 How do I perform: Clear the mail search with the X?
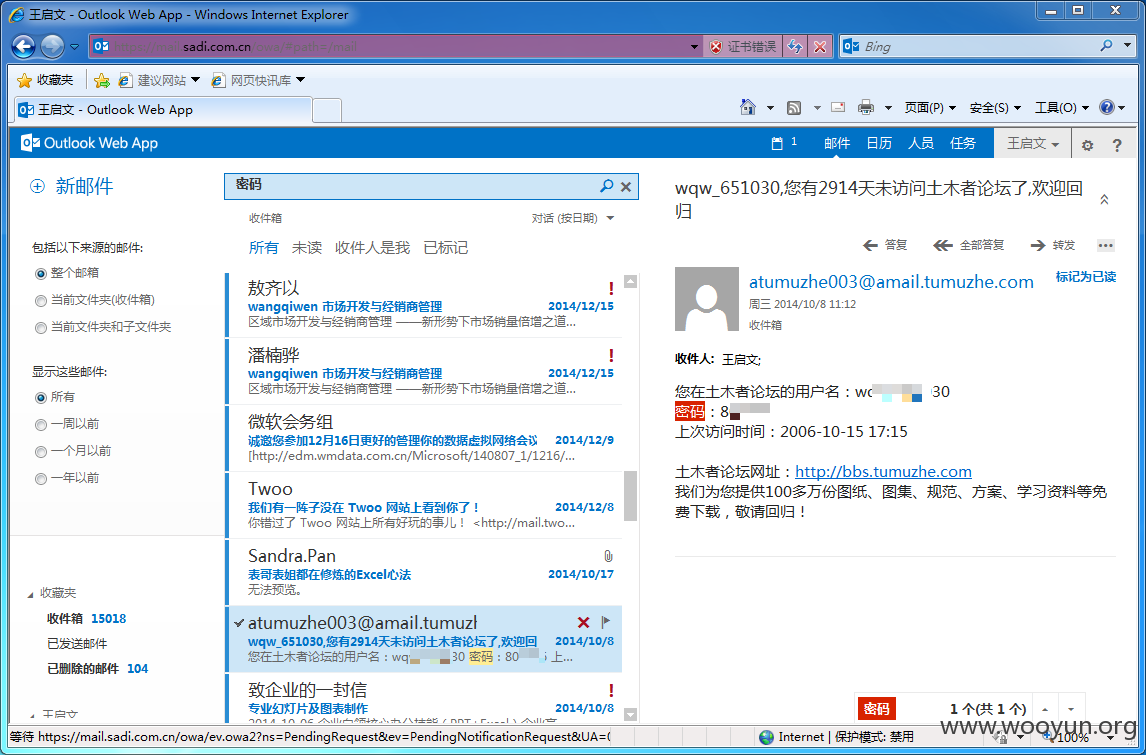pos(626,187)
